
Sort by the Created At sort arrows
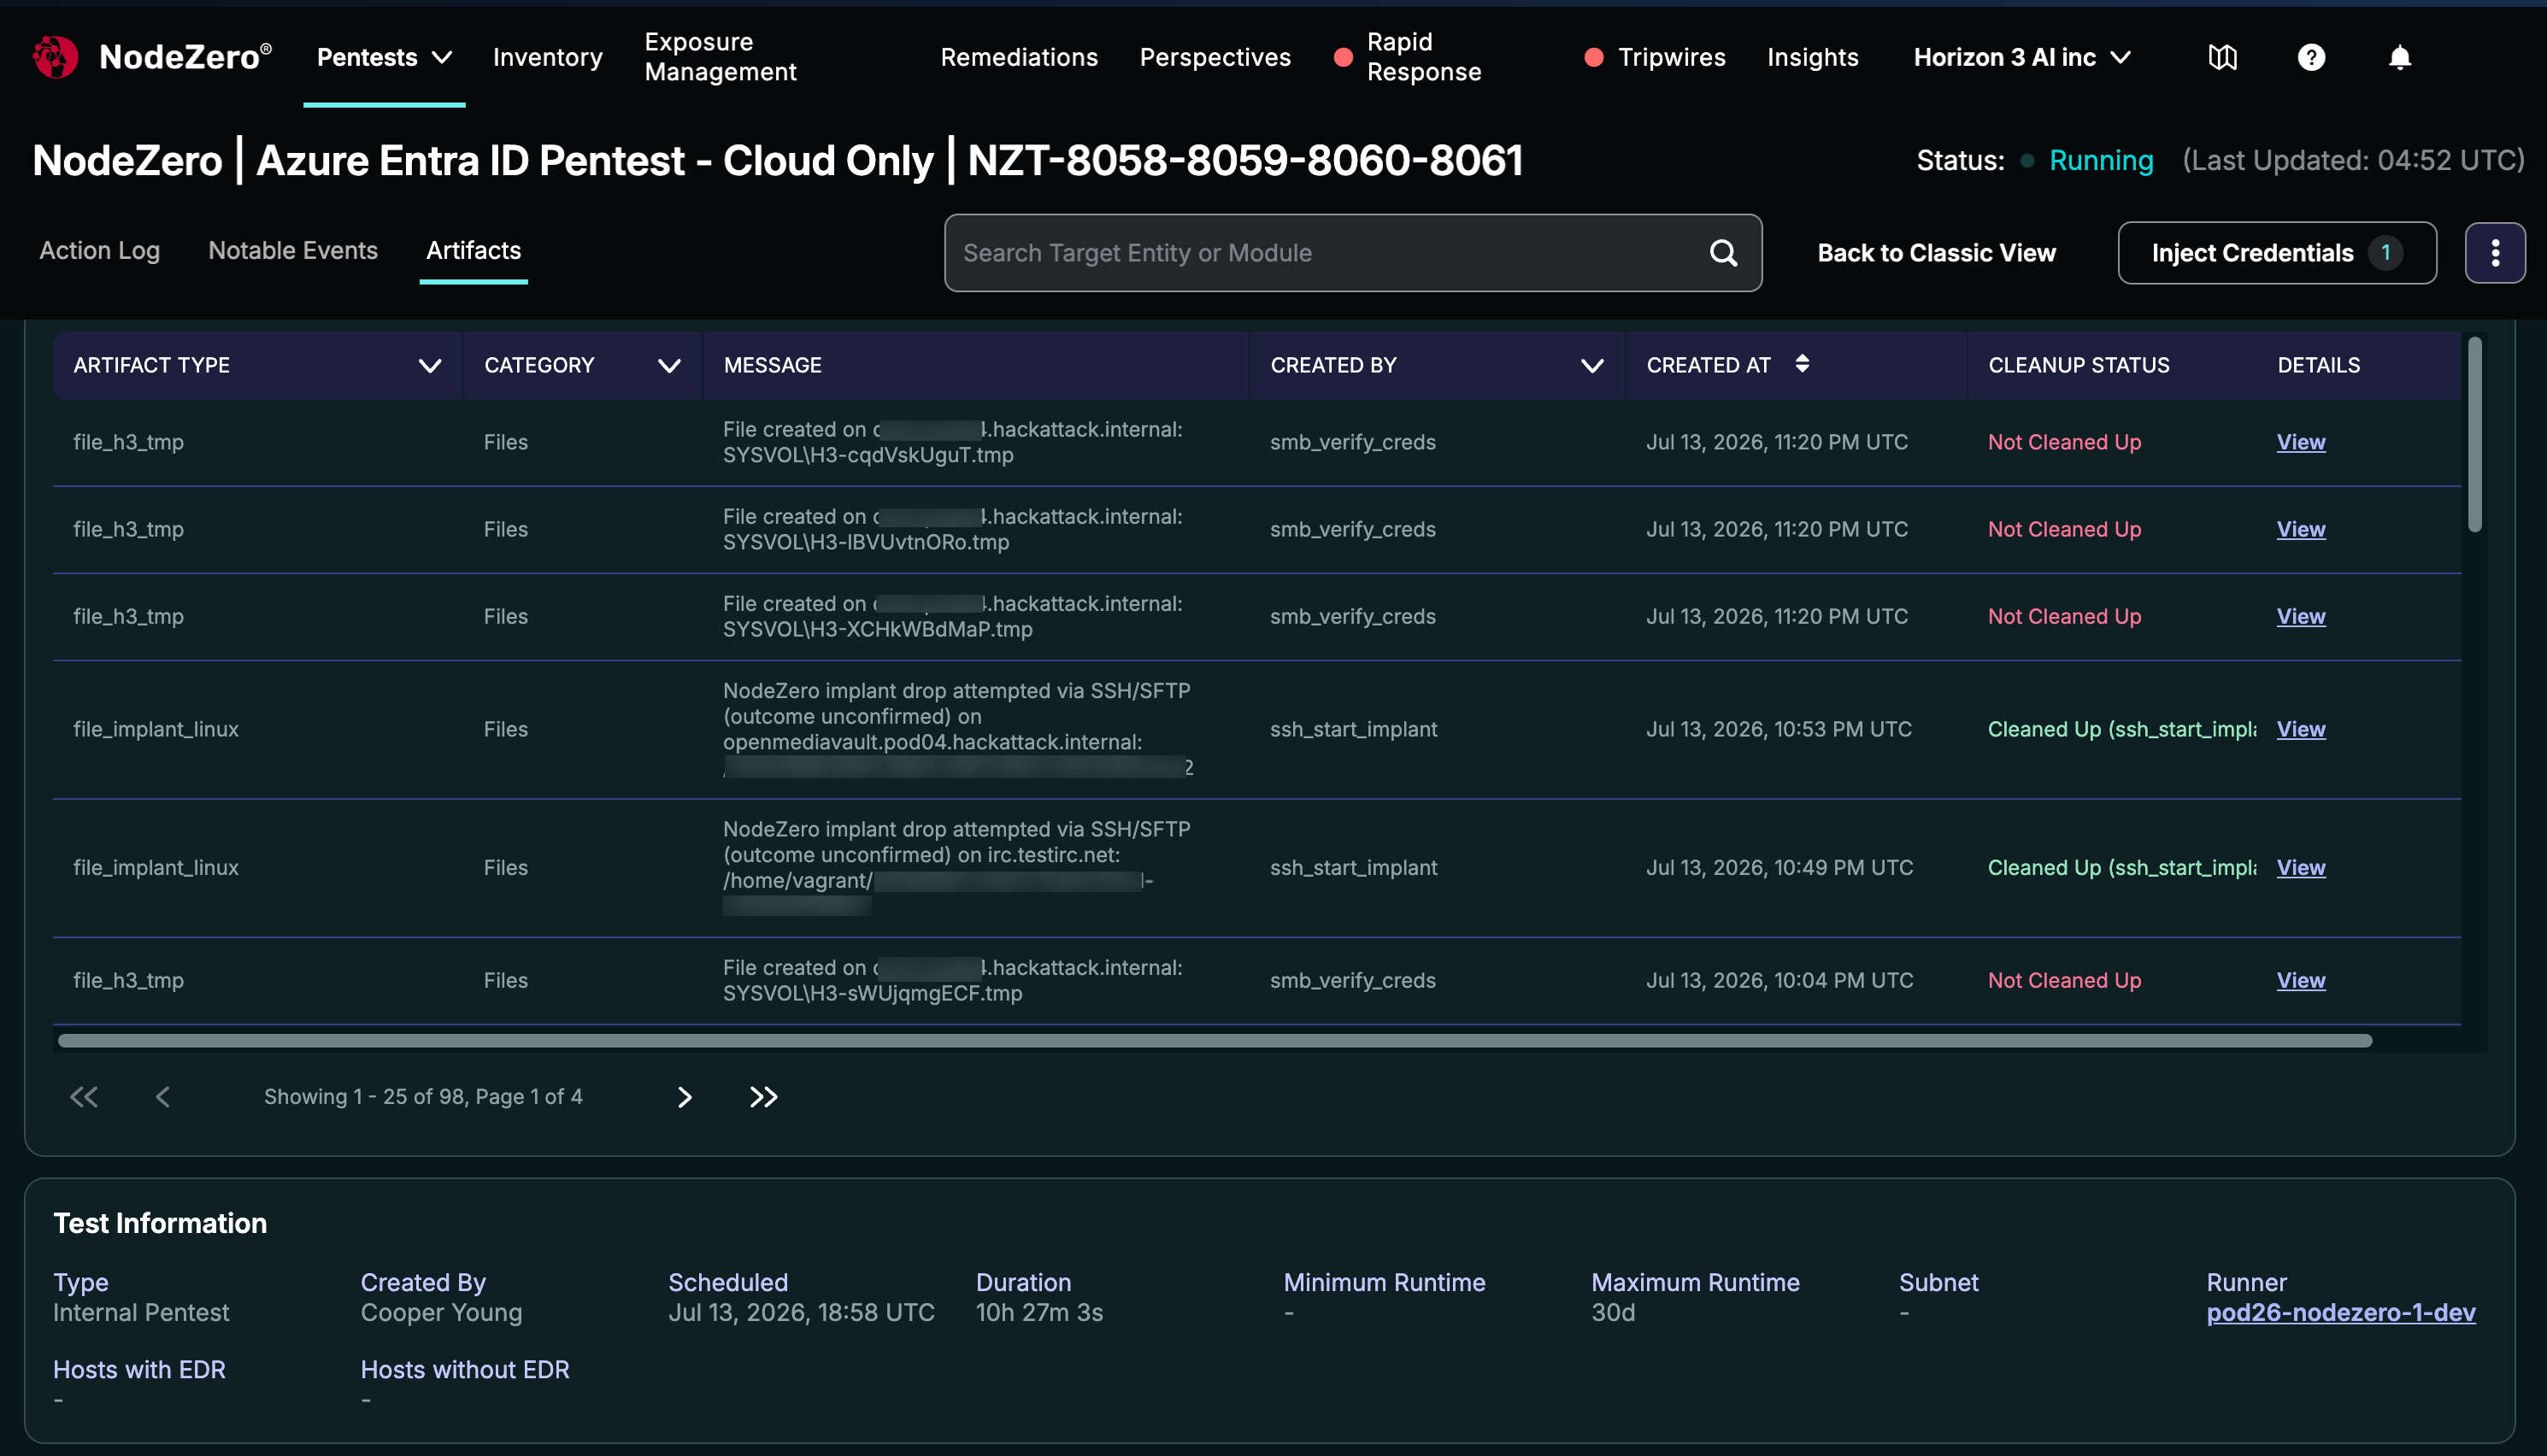pyautogui.click(x=1801, y=364)
